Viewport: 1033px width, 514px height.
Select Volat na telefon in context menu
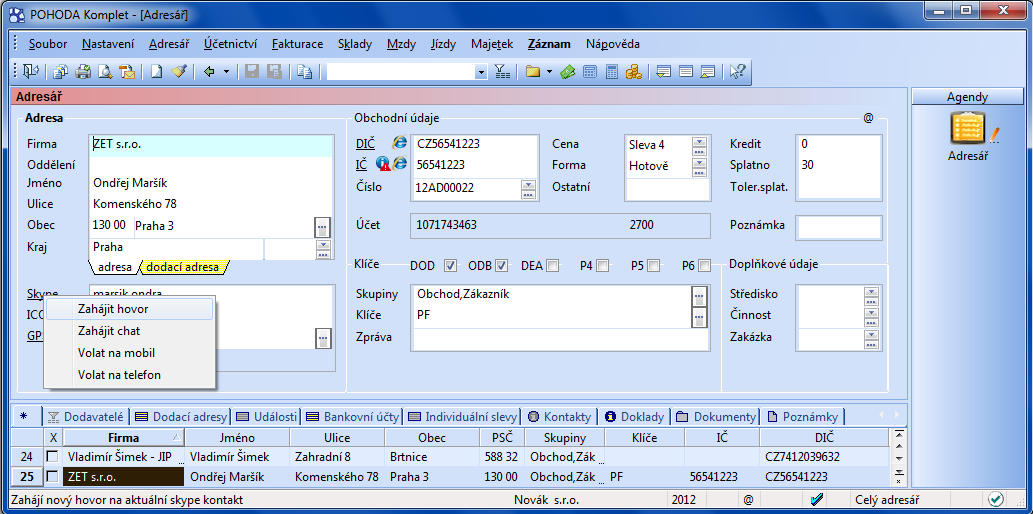point(129,375)
